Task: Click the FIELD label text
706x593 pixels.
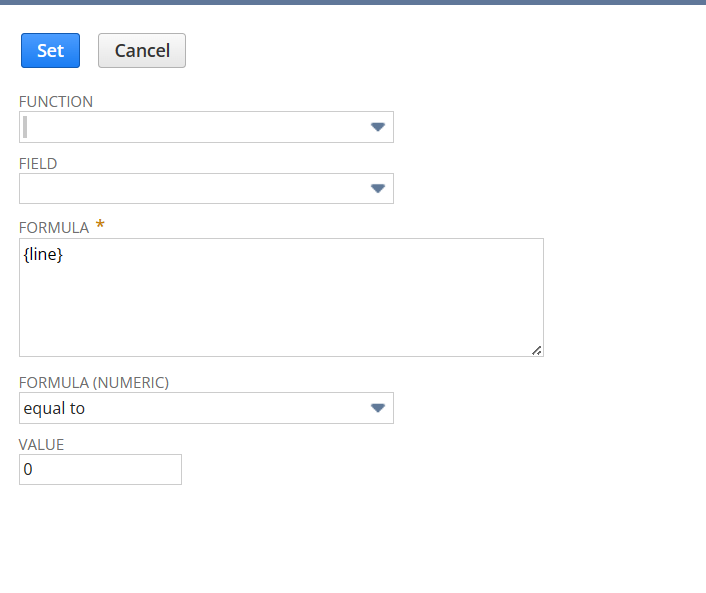Action: click(x=38, y=163)
